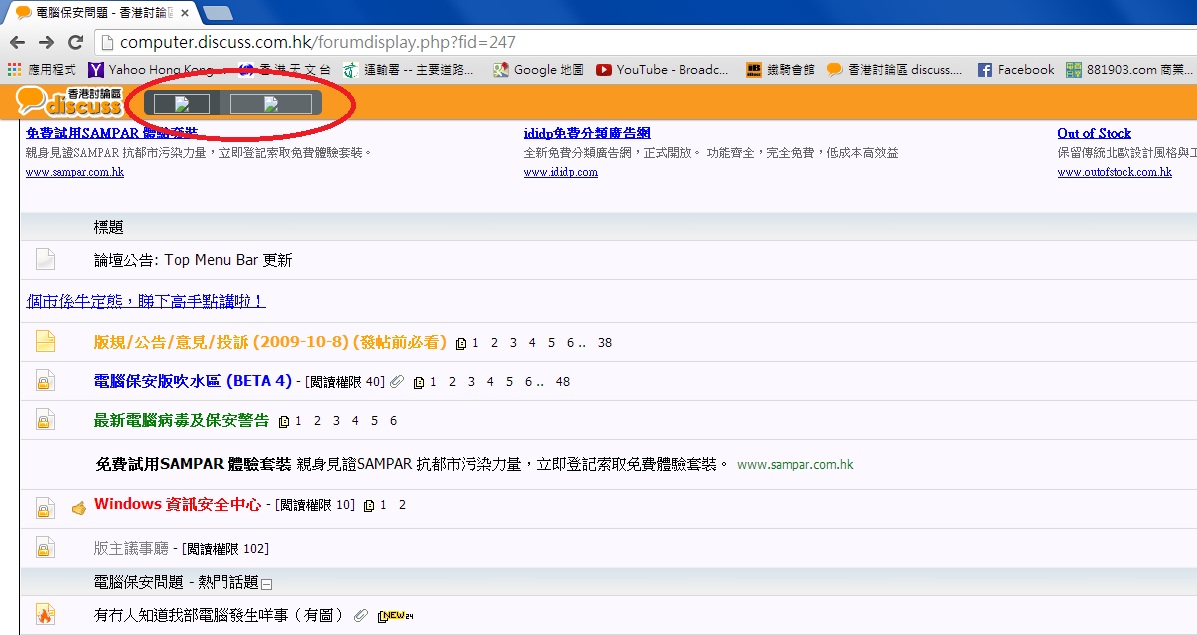Click yellow folder icon beside 版規/公告
Screen dimensions: 1197x635
coord(45,341)
